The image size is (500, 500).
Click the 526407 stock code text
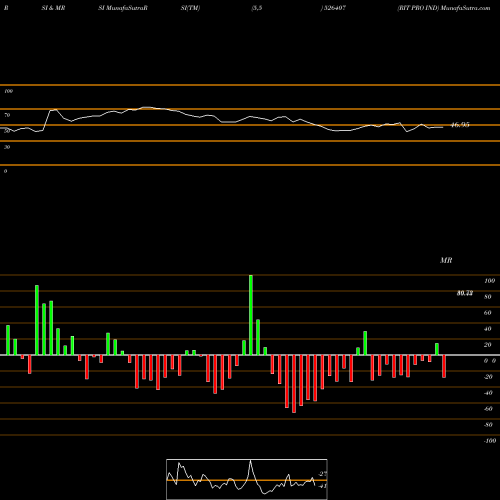tap(335, 8)
